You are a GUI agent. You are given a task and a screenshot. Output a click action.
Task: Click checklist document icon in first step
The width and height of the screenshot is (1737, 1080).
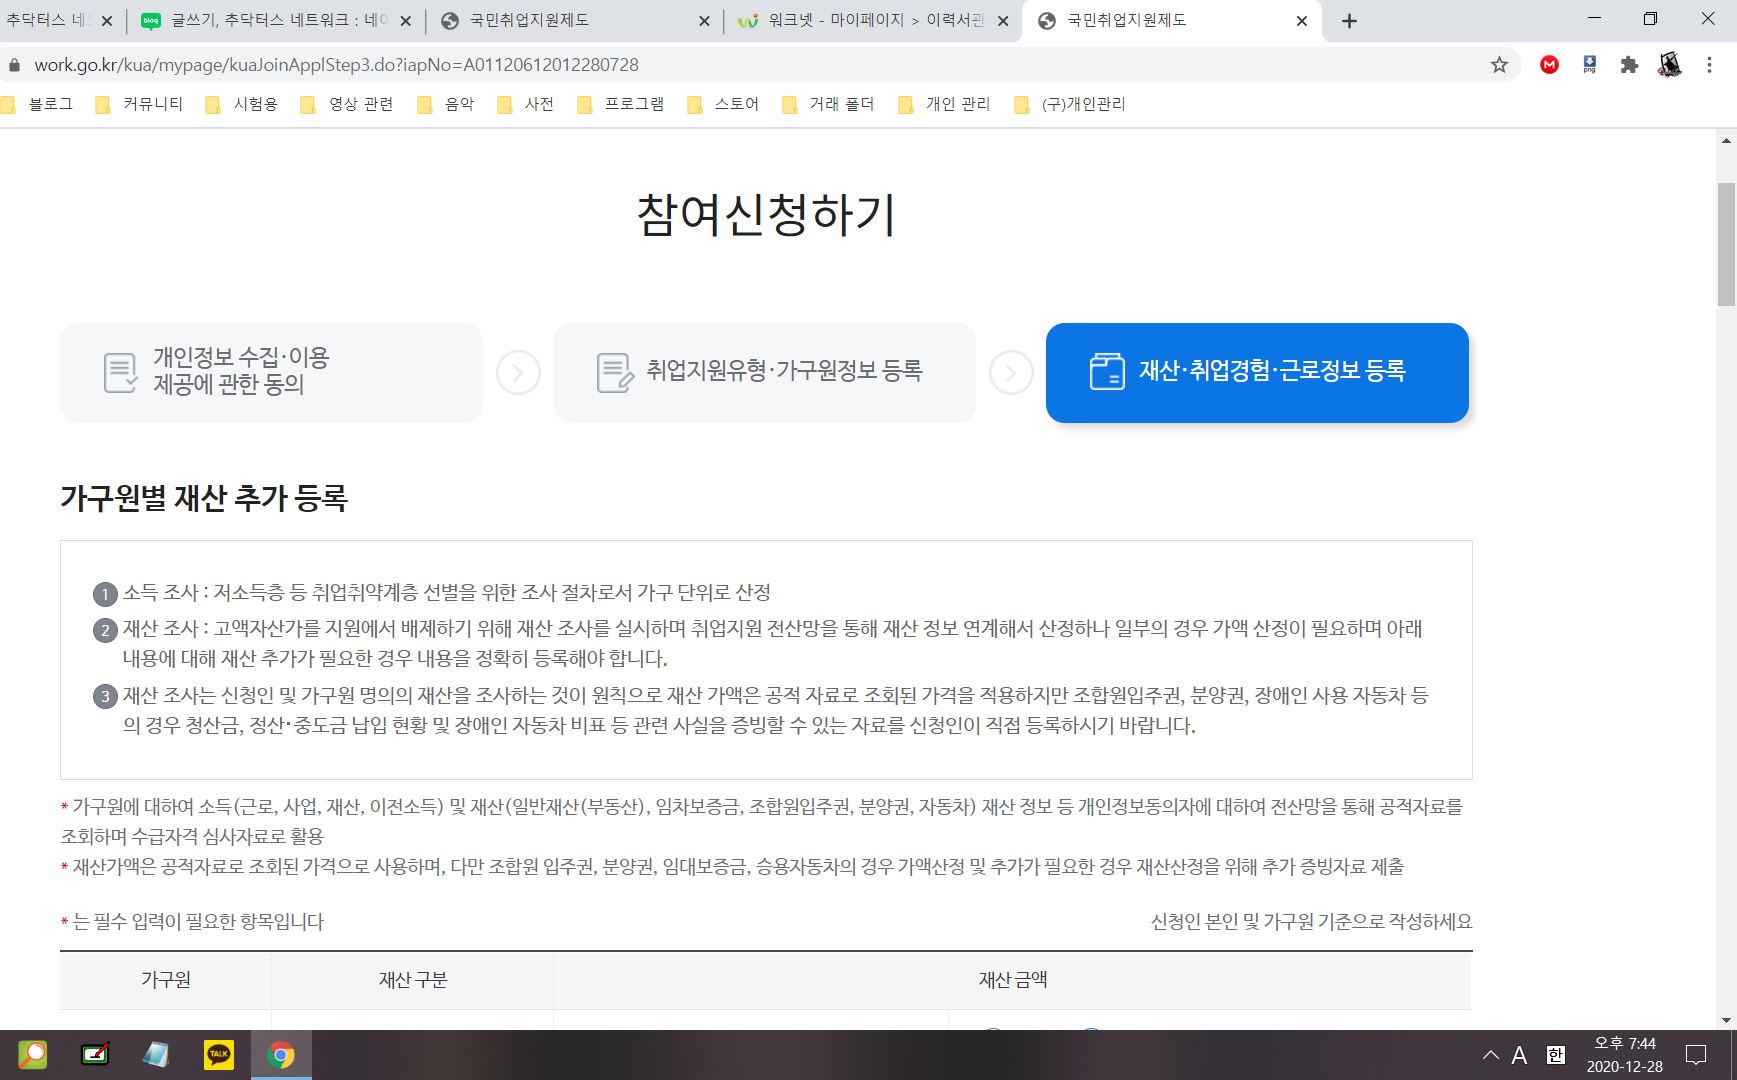[120, 372]
